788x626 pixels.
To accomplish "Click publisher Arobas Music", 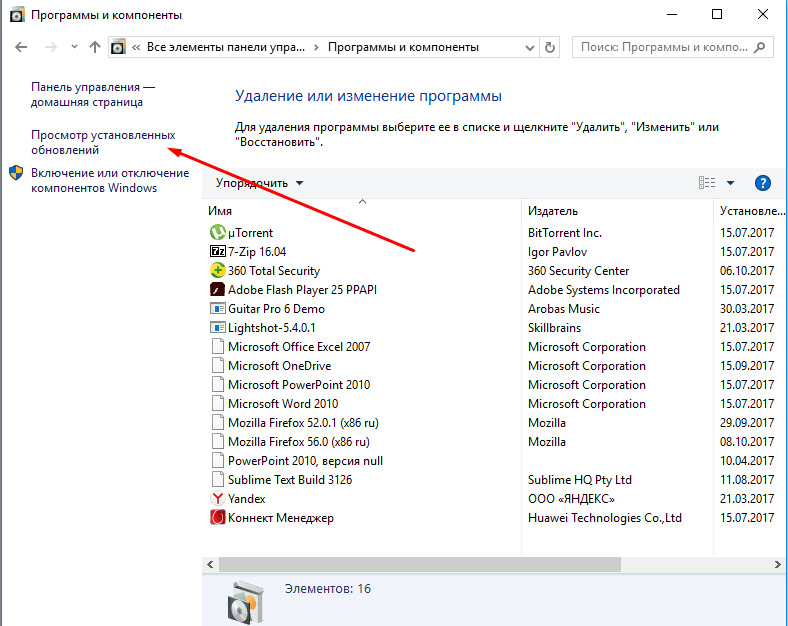I will point(563,309).
